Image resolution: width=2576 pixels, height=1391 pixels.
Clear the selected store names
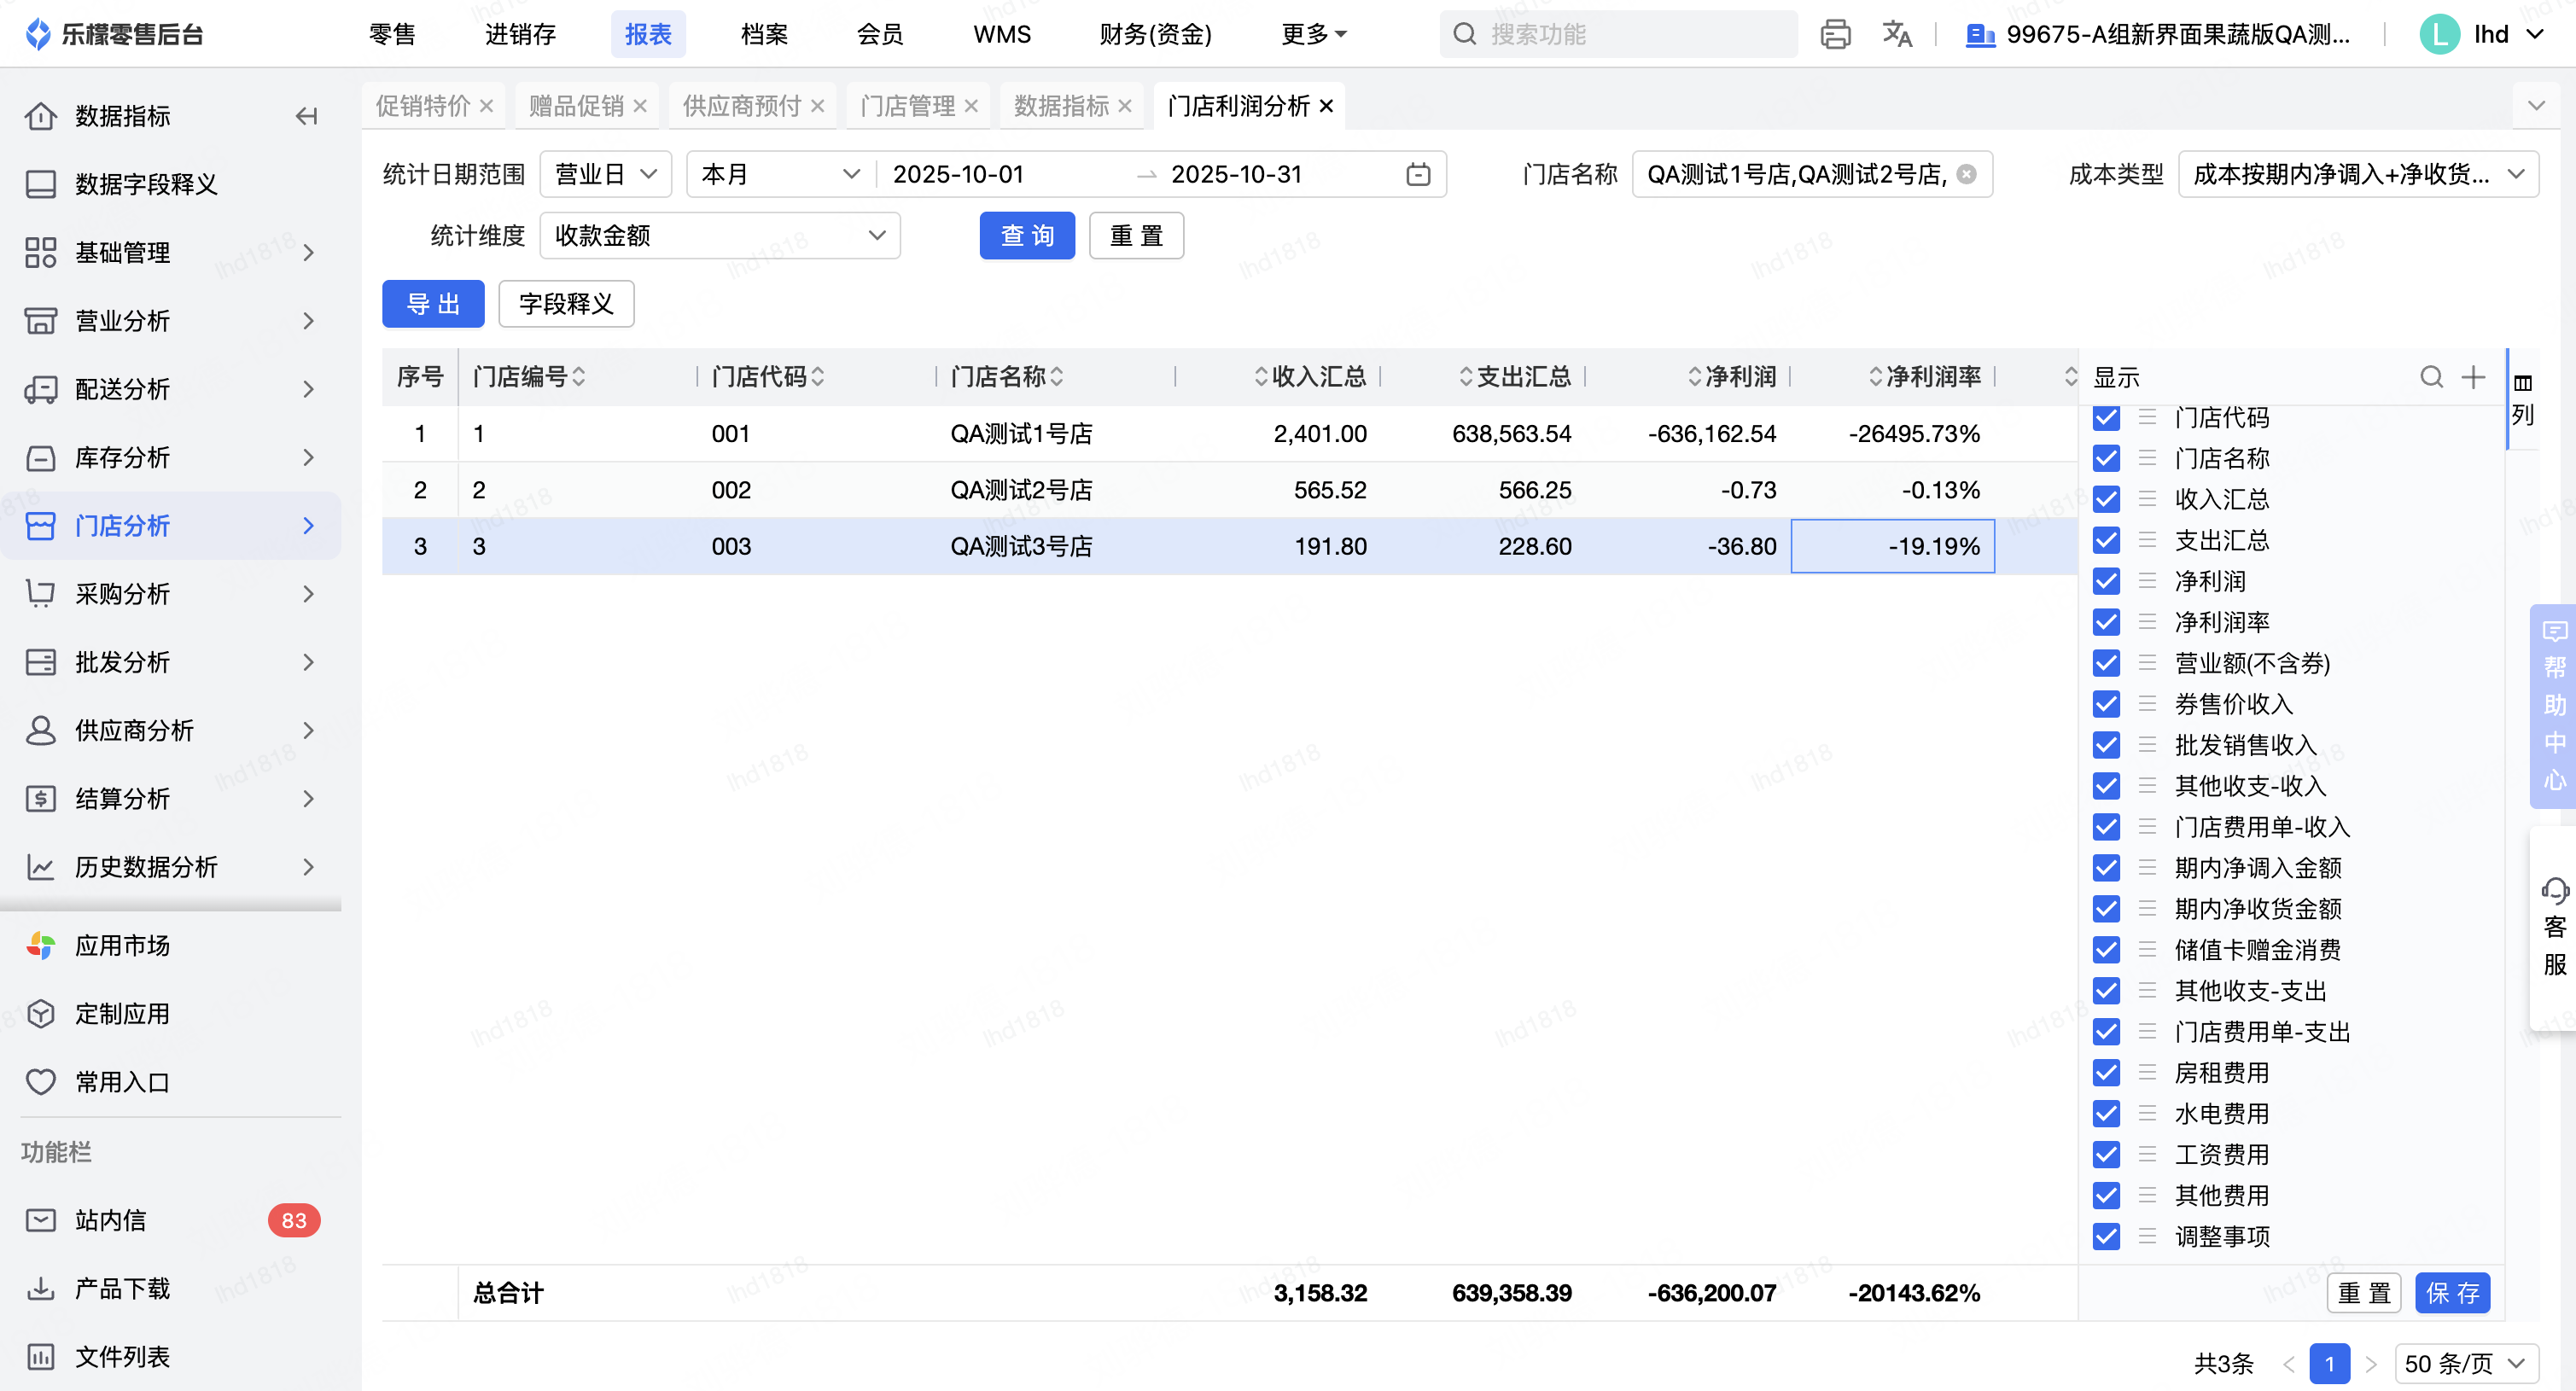pos(1966,175)
